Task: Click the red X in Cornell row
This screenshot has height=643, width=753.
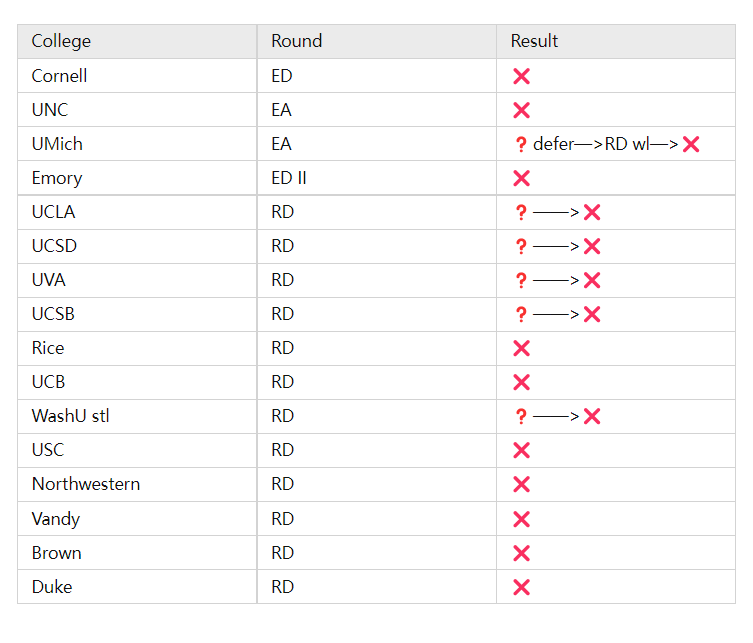Action: pos(521,76)
